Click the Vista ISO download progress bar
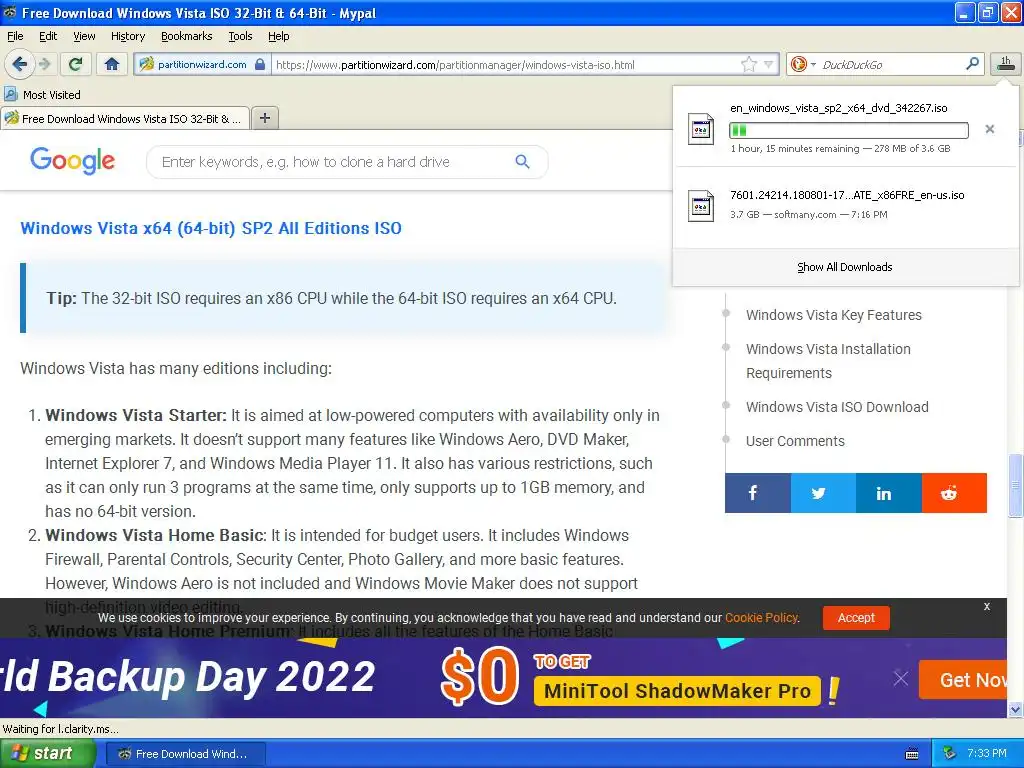Screen dimensions: 1024x768 [x=848, y=130]
